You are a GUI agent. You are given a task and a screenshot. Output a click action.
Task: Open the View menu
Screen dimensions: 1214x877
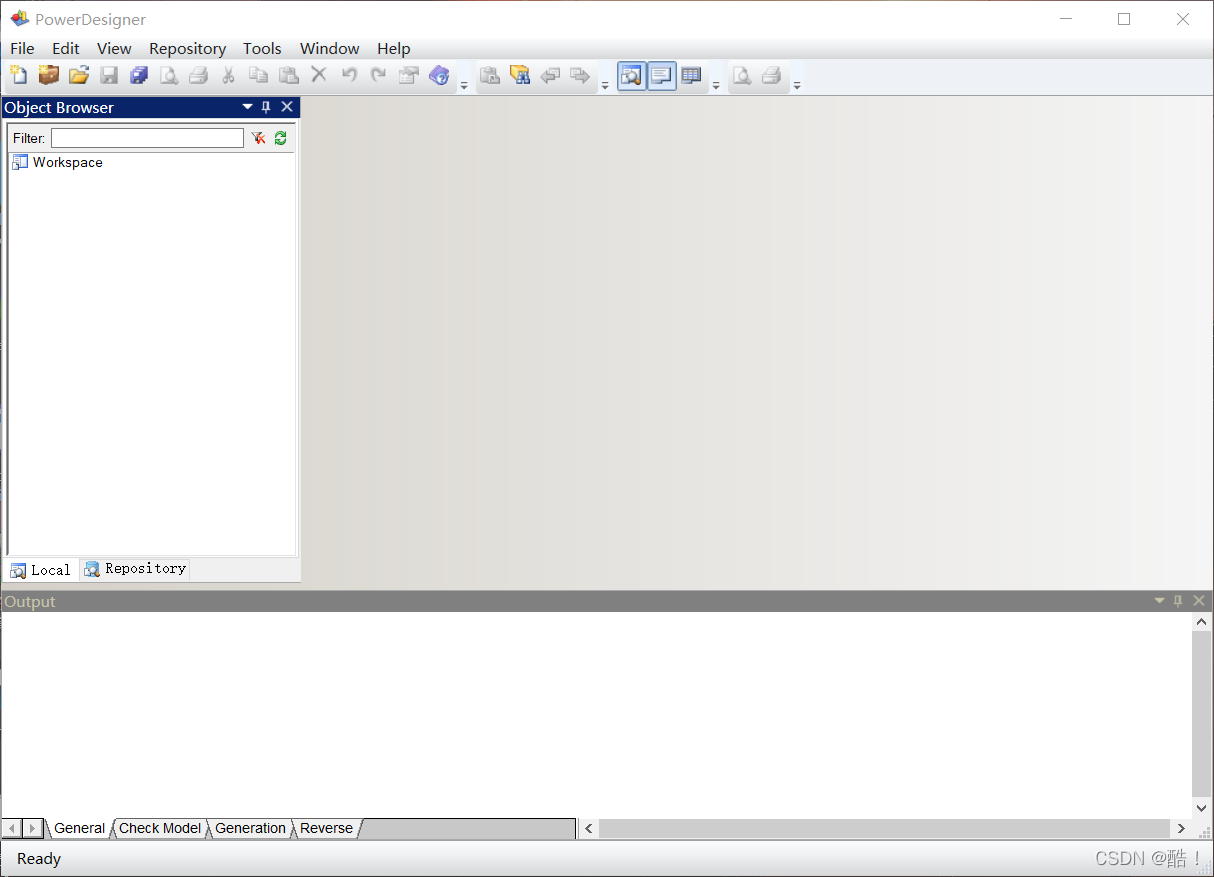click(x=114, y=48)
